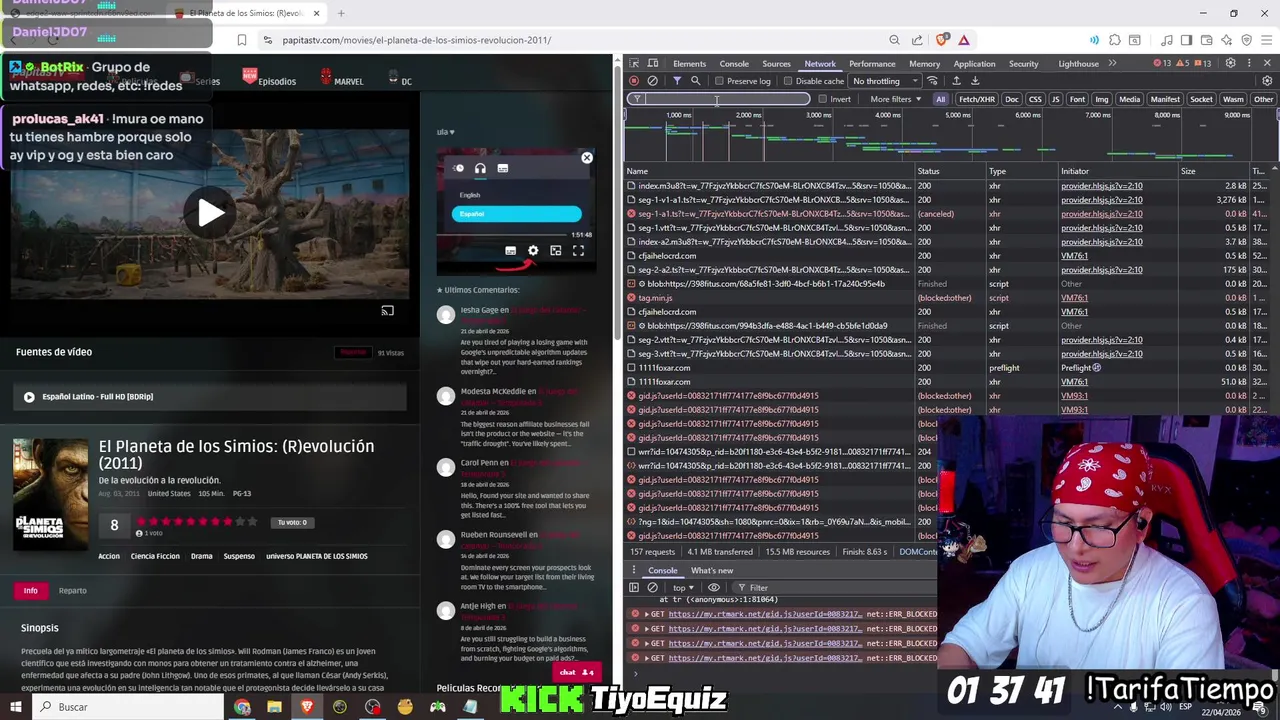
Task: Show more DevTools tabs with the chevron
Action: pyautogui.click(x=1112, y=63)
